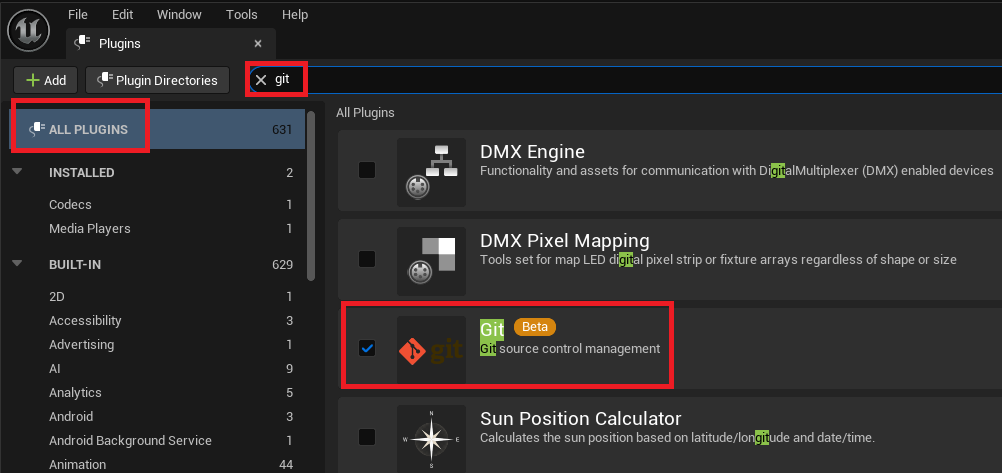Click the Unreal Engine logo icon
Viewport: 1002px width, 473px height.
click(29, 29)
